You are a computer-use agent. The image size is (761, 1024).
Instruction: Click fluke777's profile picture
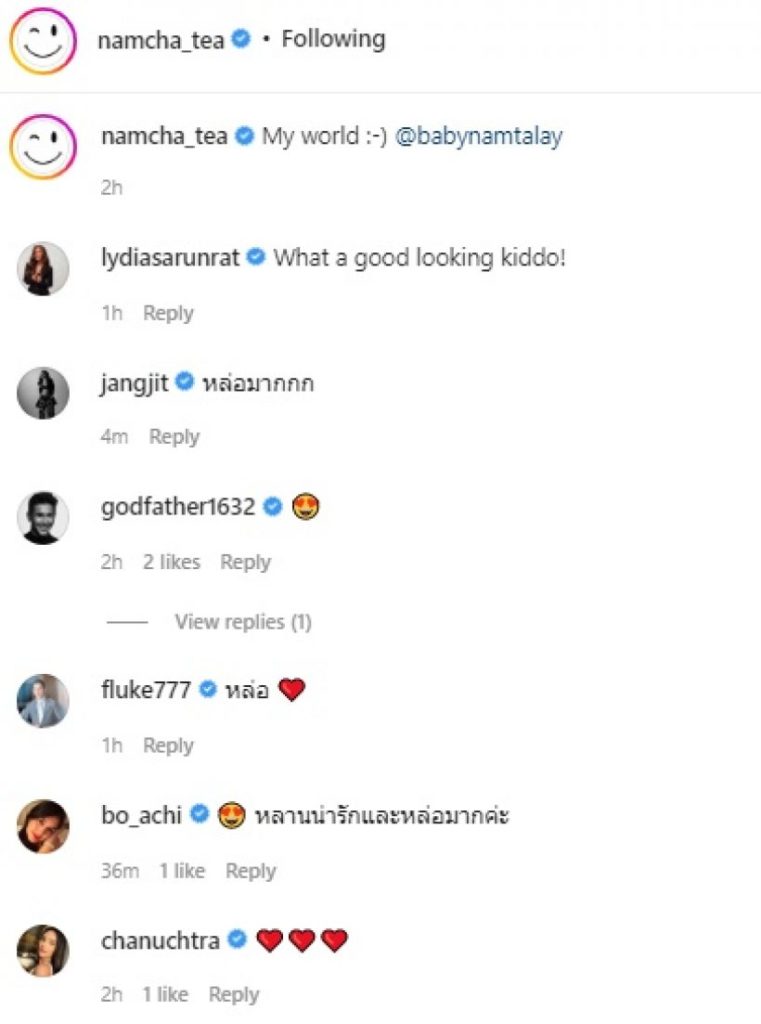point(43,700)
